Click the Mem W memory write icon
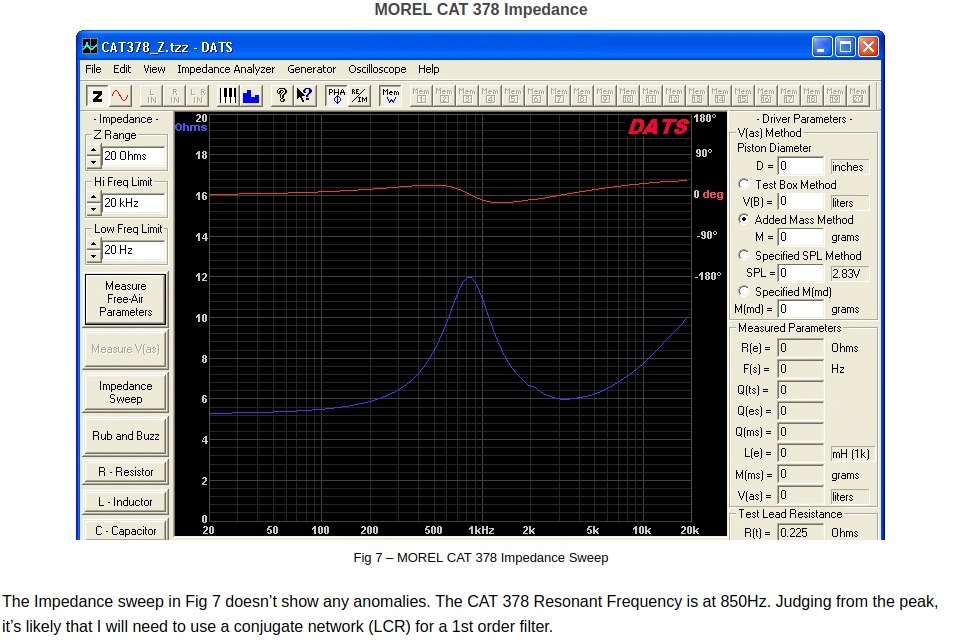This screenshot has width=957, height=640. (391, 96)
